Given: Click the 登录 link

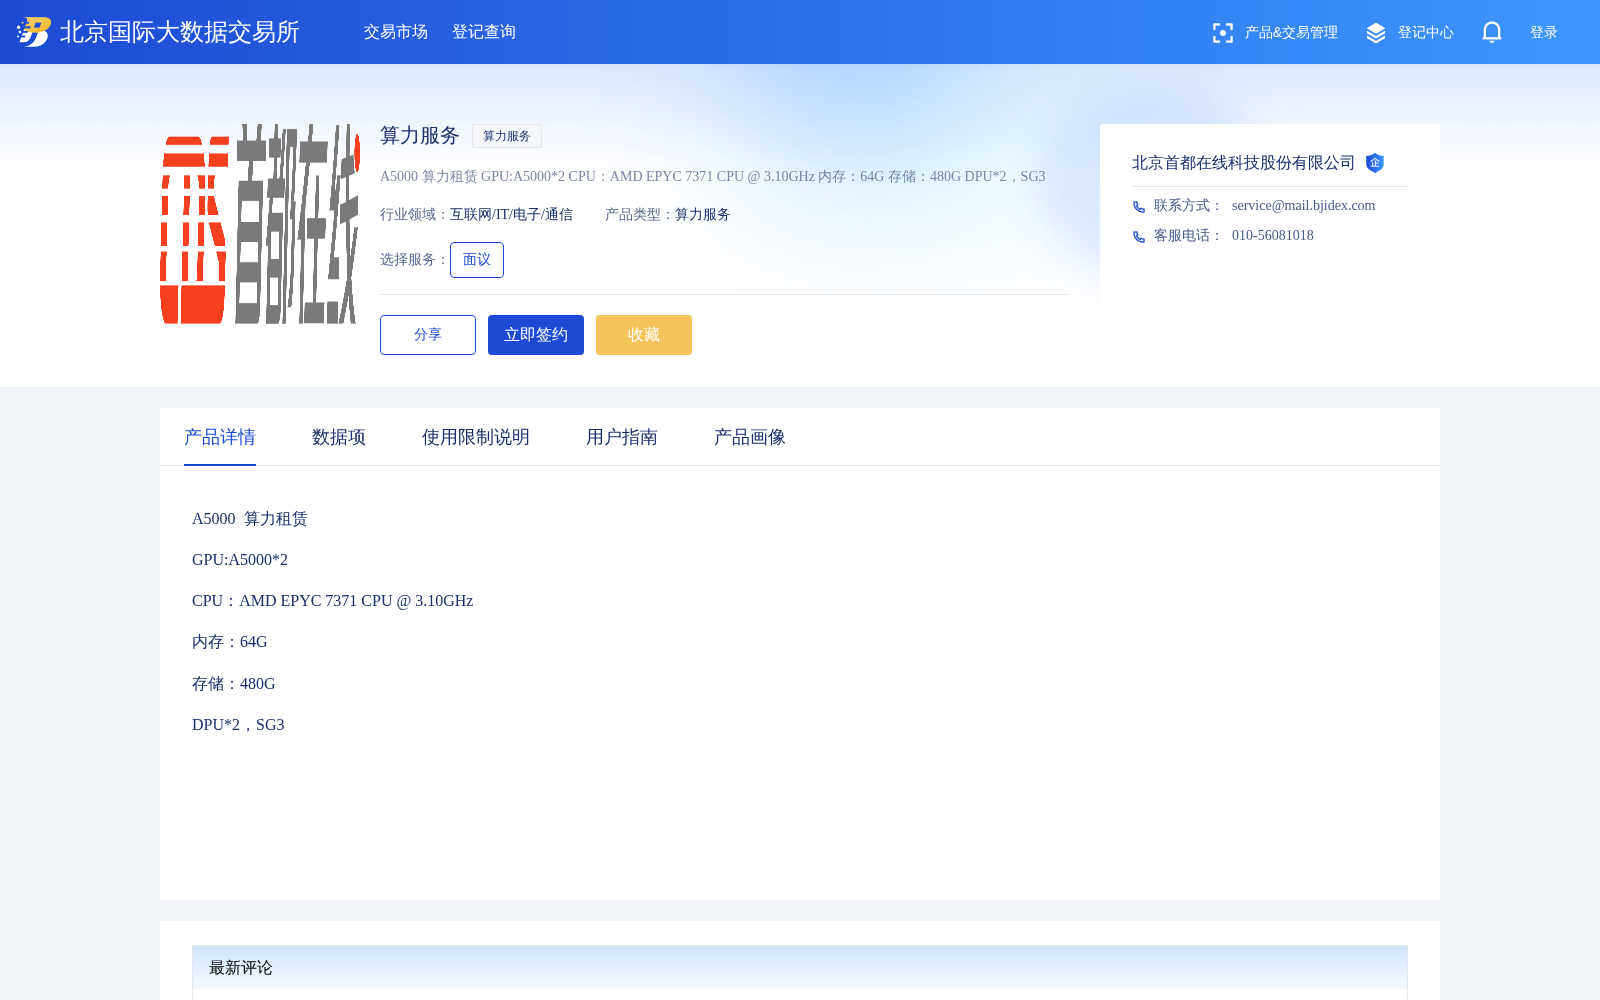Looking at the screenshot, I should pyautogui.click(x=1544, y=33).
